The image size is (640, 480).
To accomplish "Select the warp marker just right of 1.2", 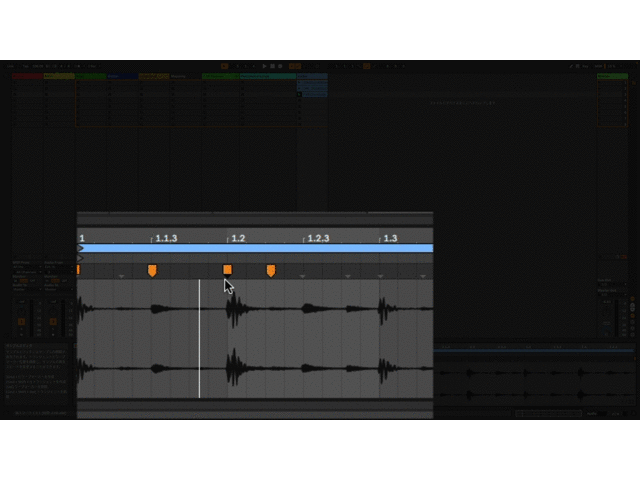I will (x=270, y=270).
